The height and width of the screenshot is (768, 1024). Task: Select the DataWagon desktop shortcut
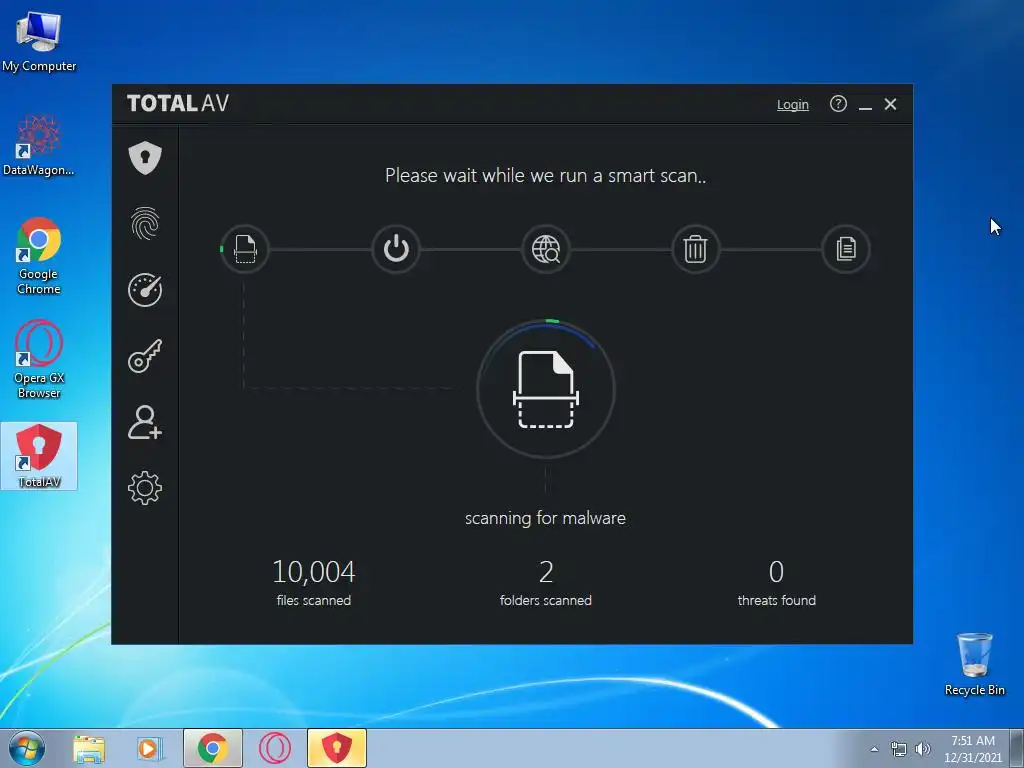[39, 145]
